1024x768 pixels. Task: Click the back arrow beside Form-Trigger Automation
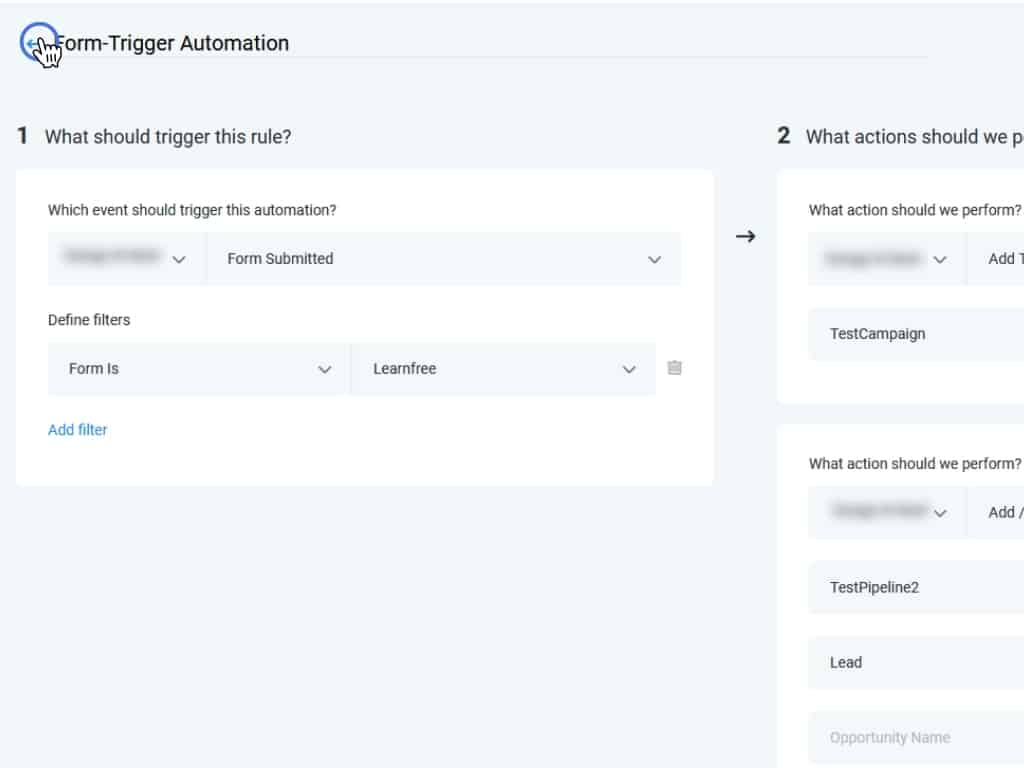pos(36,43)
